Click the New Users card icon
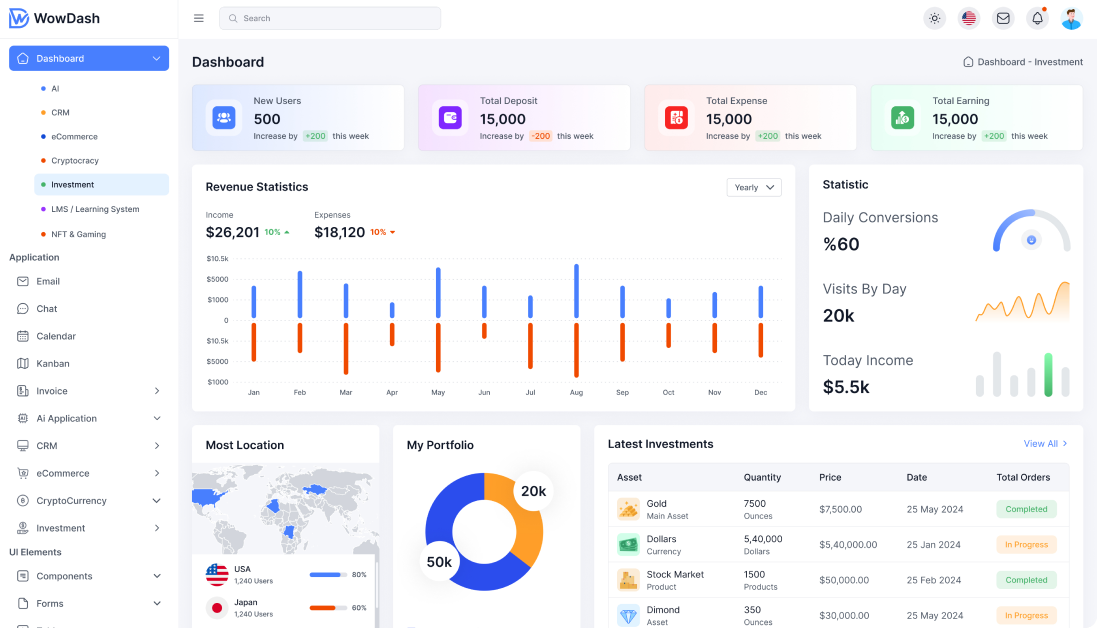This screenshot has height=628, width=1097. click(x=224, y=118)
